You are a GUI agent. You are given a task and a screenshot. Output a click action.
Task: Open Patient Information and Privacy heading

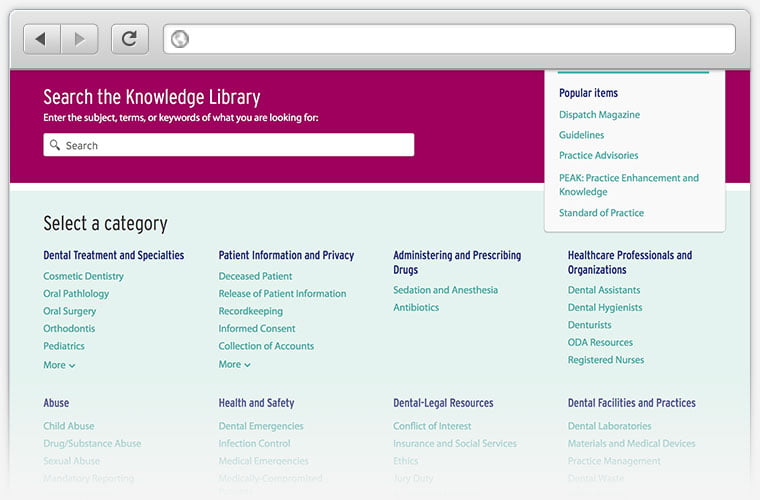[x=286, y=255]
